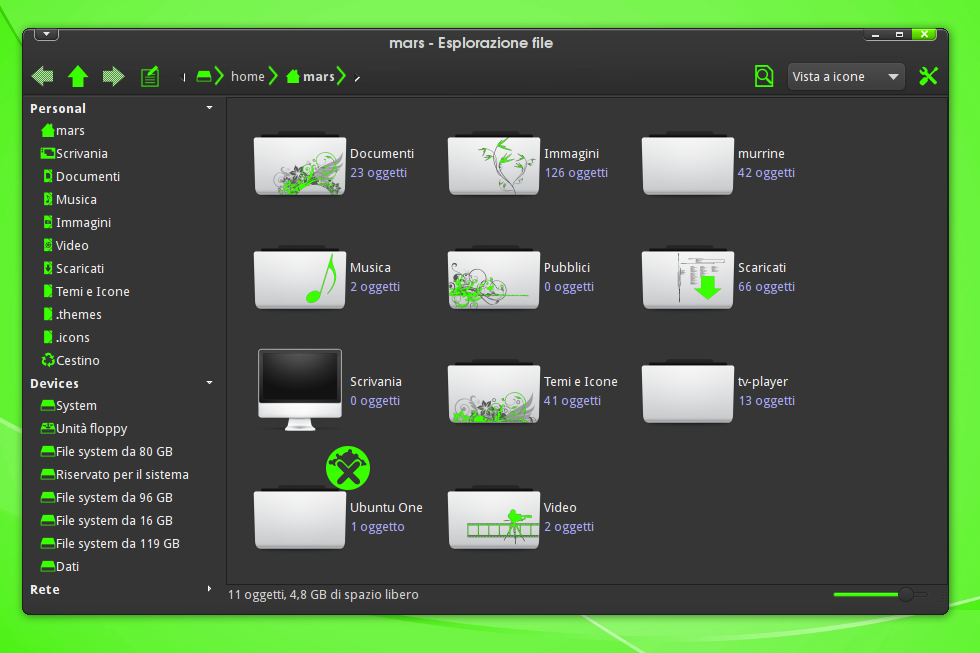Click the drive root path icon
Screen dimensions: 980x653
coord(204,76)
